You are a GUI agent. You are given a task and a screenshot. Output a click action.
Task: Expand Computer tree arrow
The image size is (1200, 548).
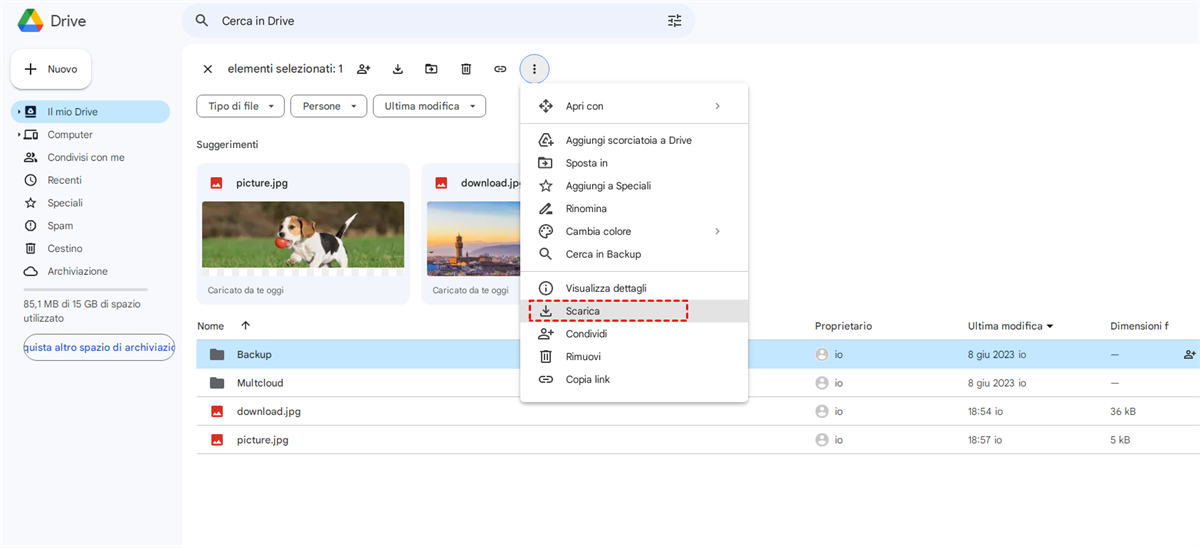pyautogui.click(x=18, y=135)
